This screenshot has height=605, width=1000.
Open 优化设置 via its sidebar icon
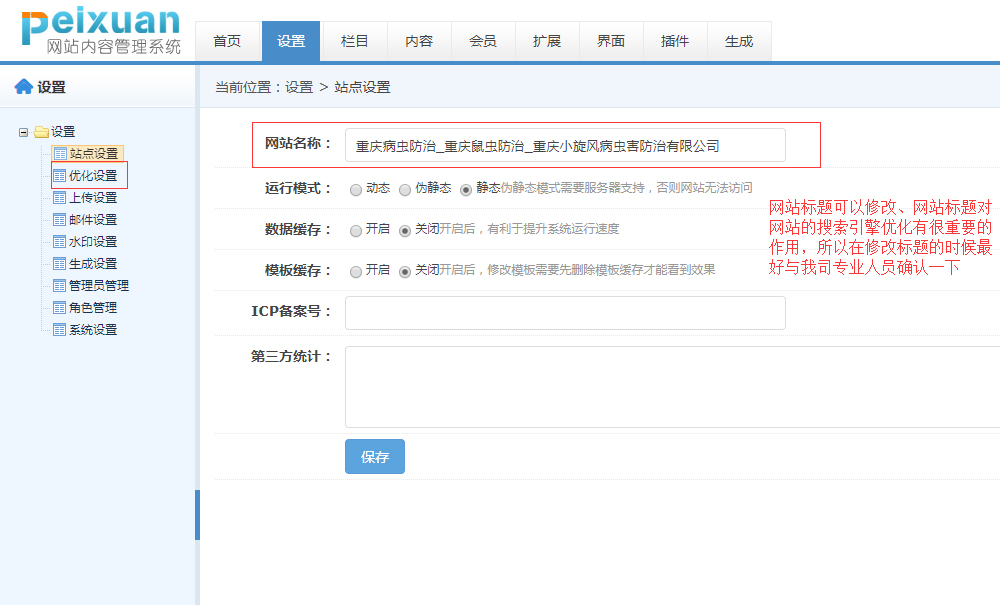60,175
